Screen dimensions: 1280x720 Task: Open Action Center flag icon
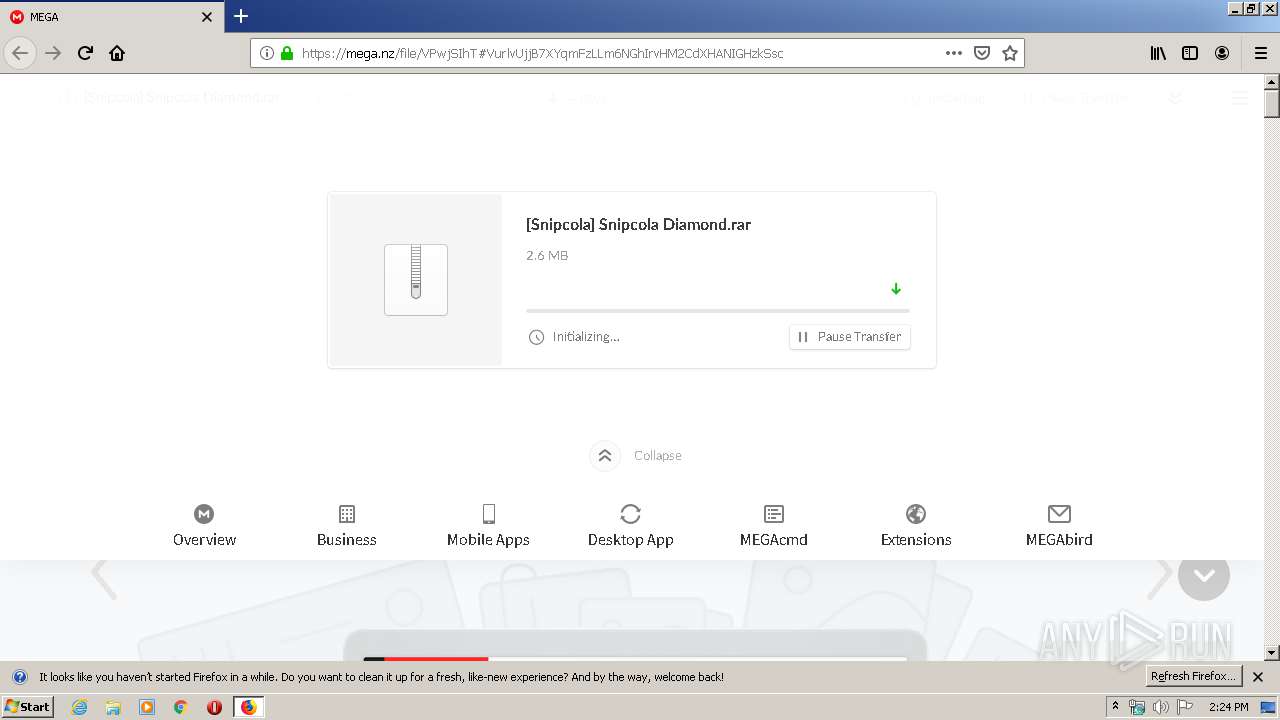(x=1185, y=707)
